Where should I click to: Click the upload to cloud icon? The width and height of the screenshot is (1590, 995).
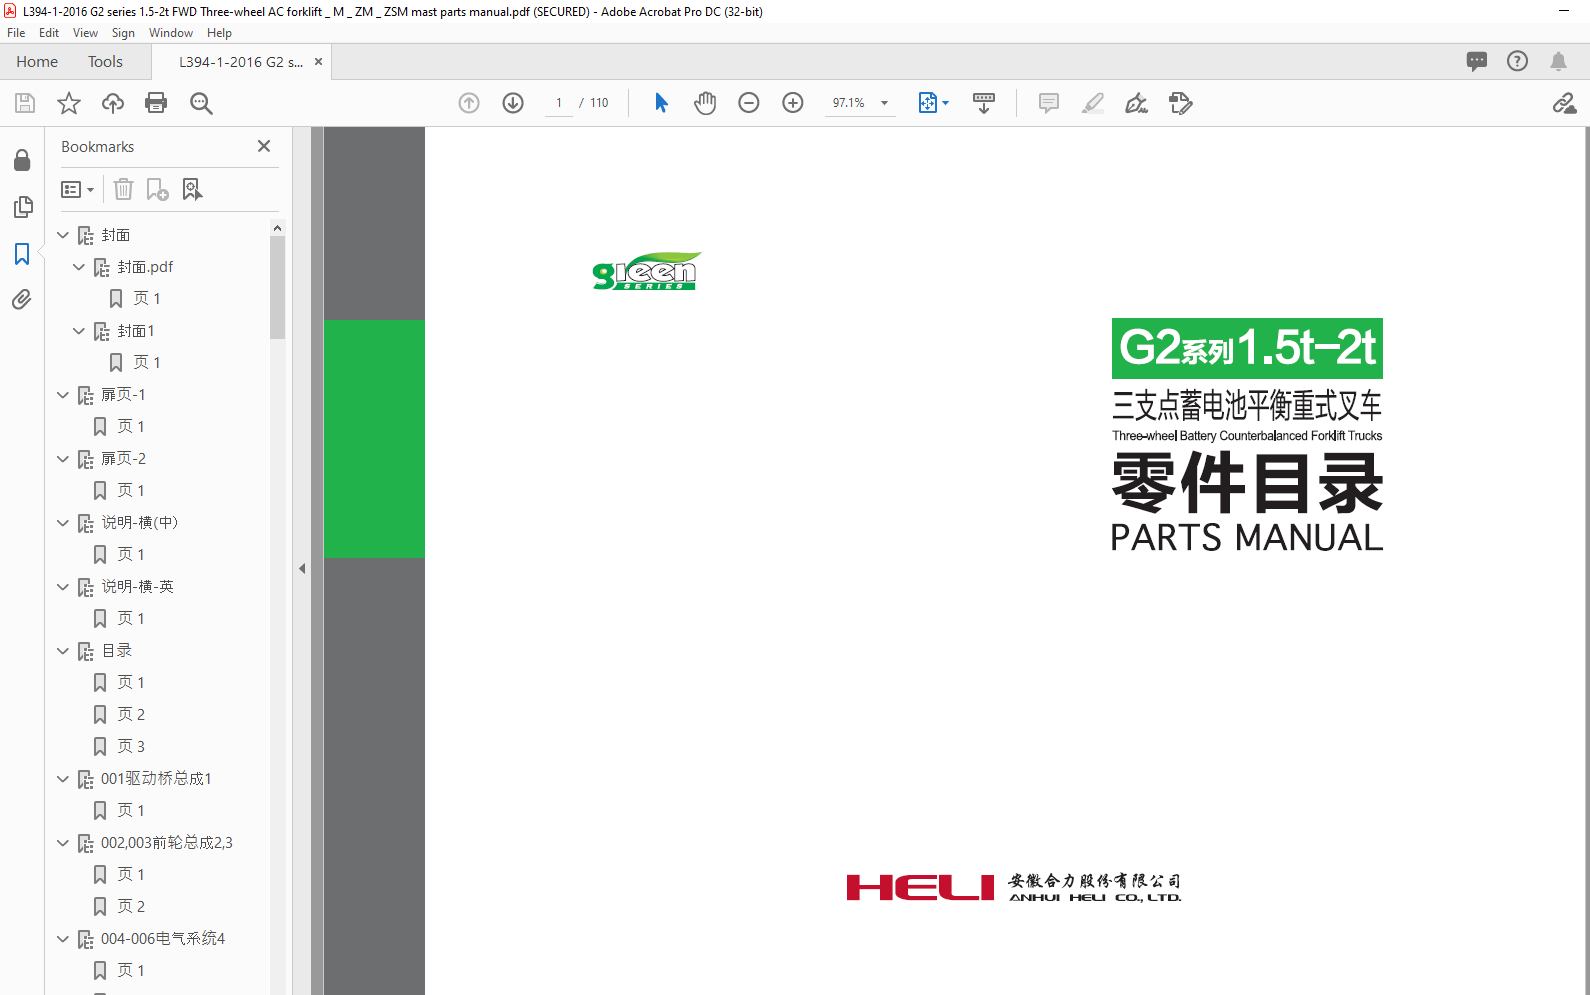113,103
